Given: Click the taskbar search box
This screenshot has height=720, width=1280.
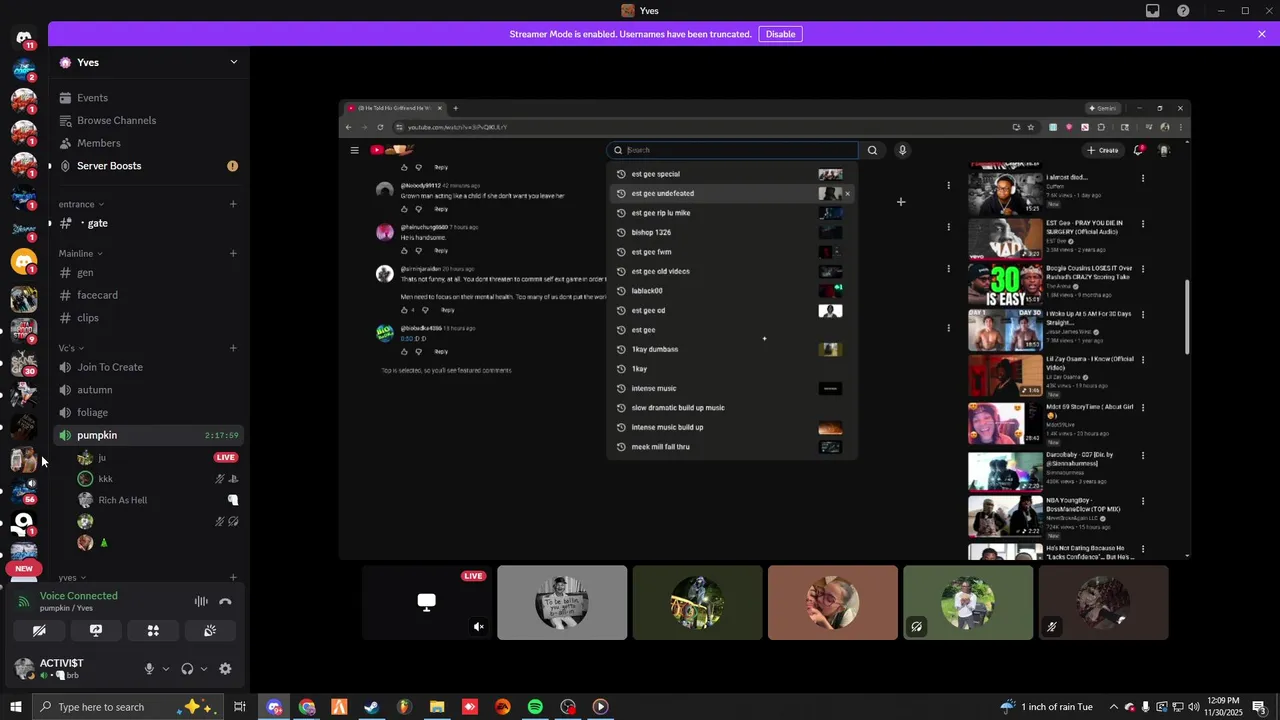Looking at the screenshot, I should point(127,707).
